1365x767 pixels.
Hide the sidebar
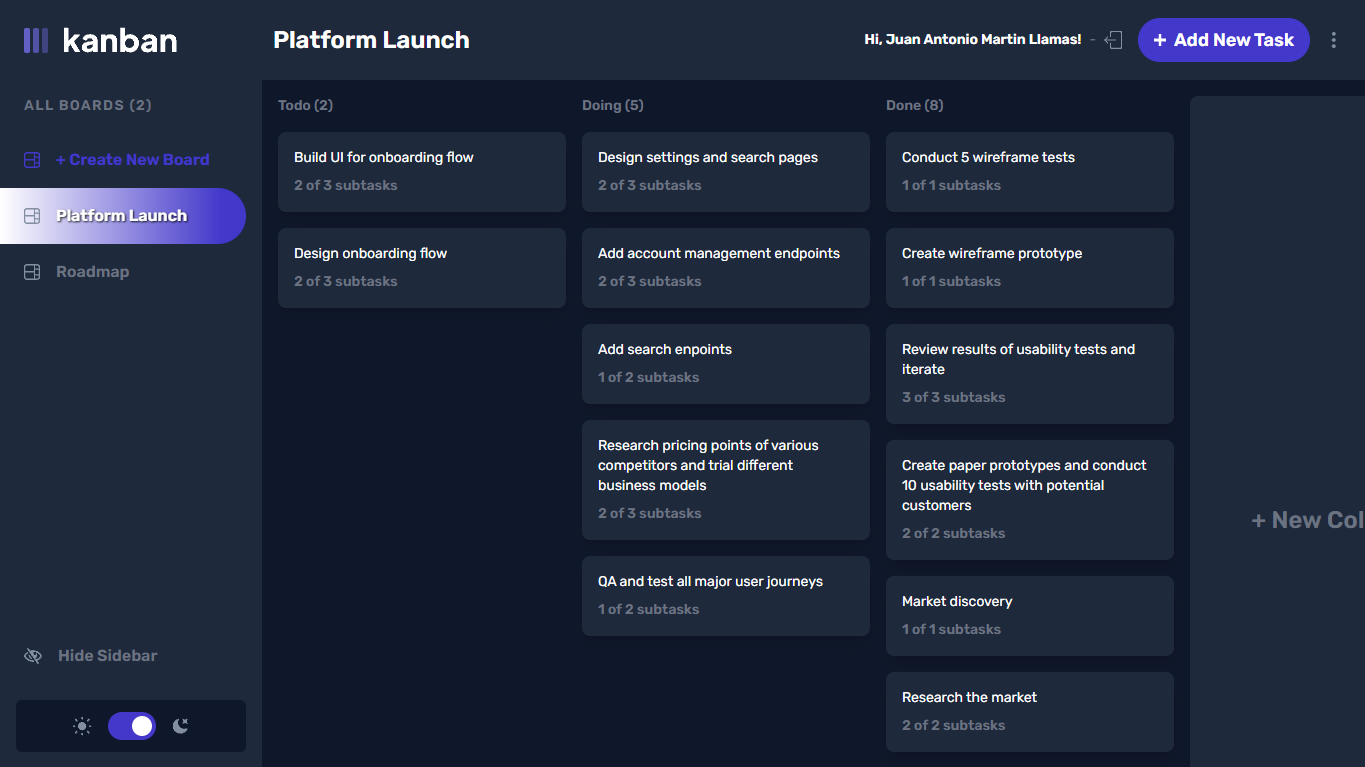107,655
